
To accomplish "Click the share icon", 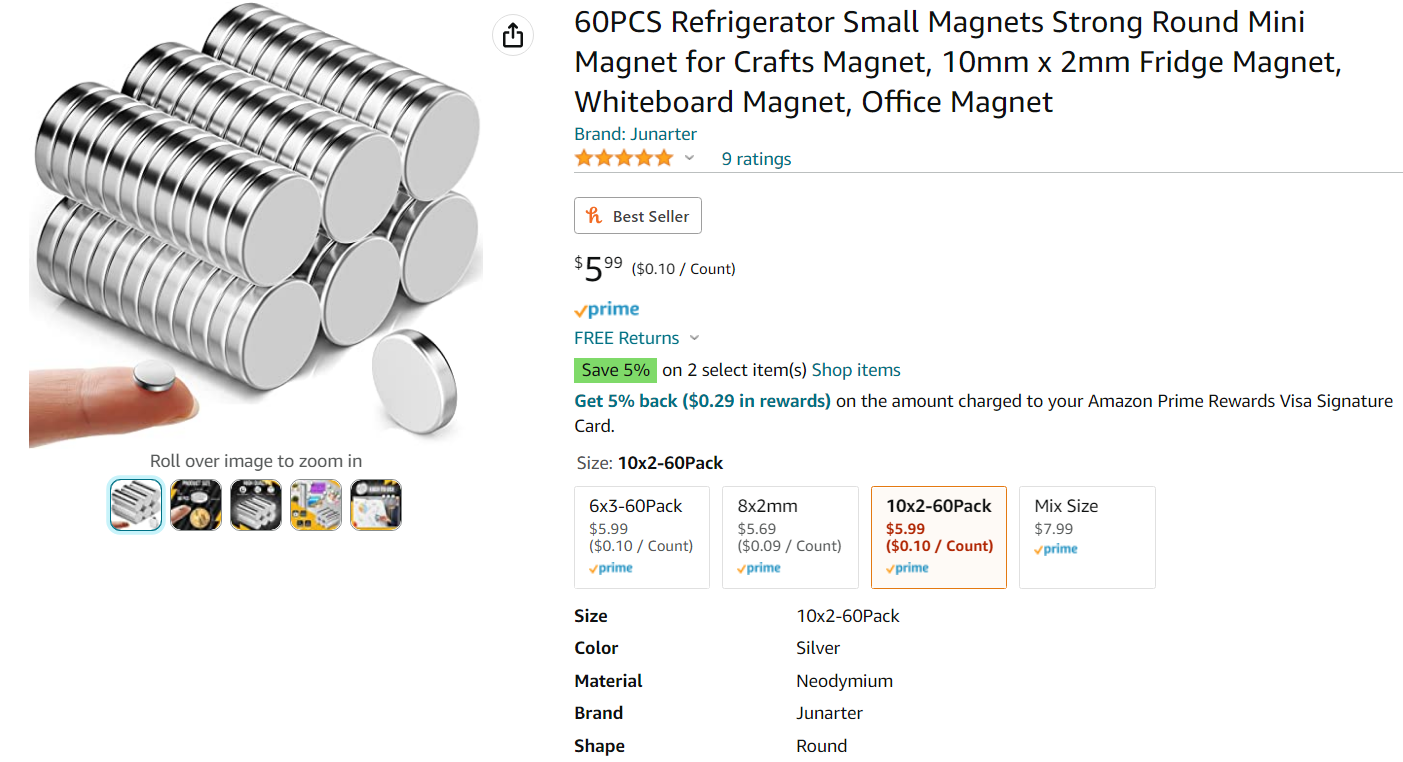I will point(512,34).
